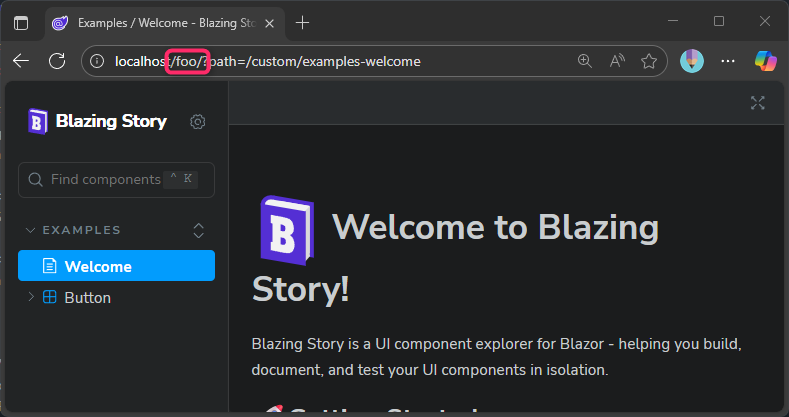Click the large Blazing Story book logo
The image size is (789, 417).
287,230
